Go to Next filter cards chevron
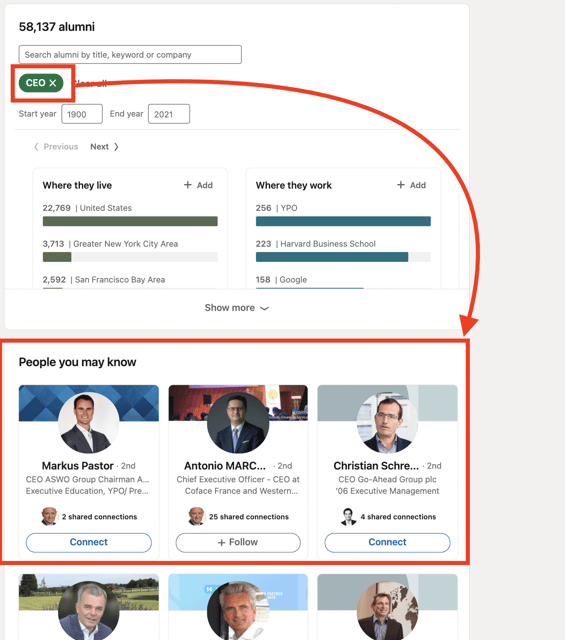The height and width of the screenshot is (640, 565). [116, 147]
